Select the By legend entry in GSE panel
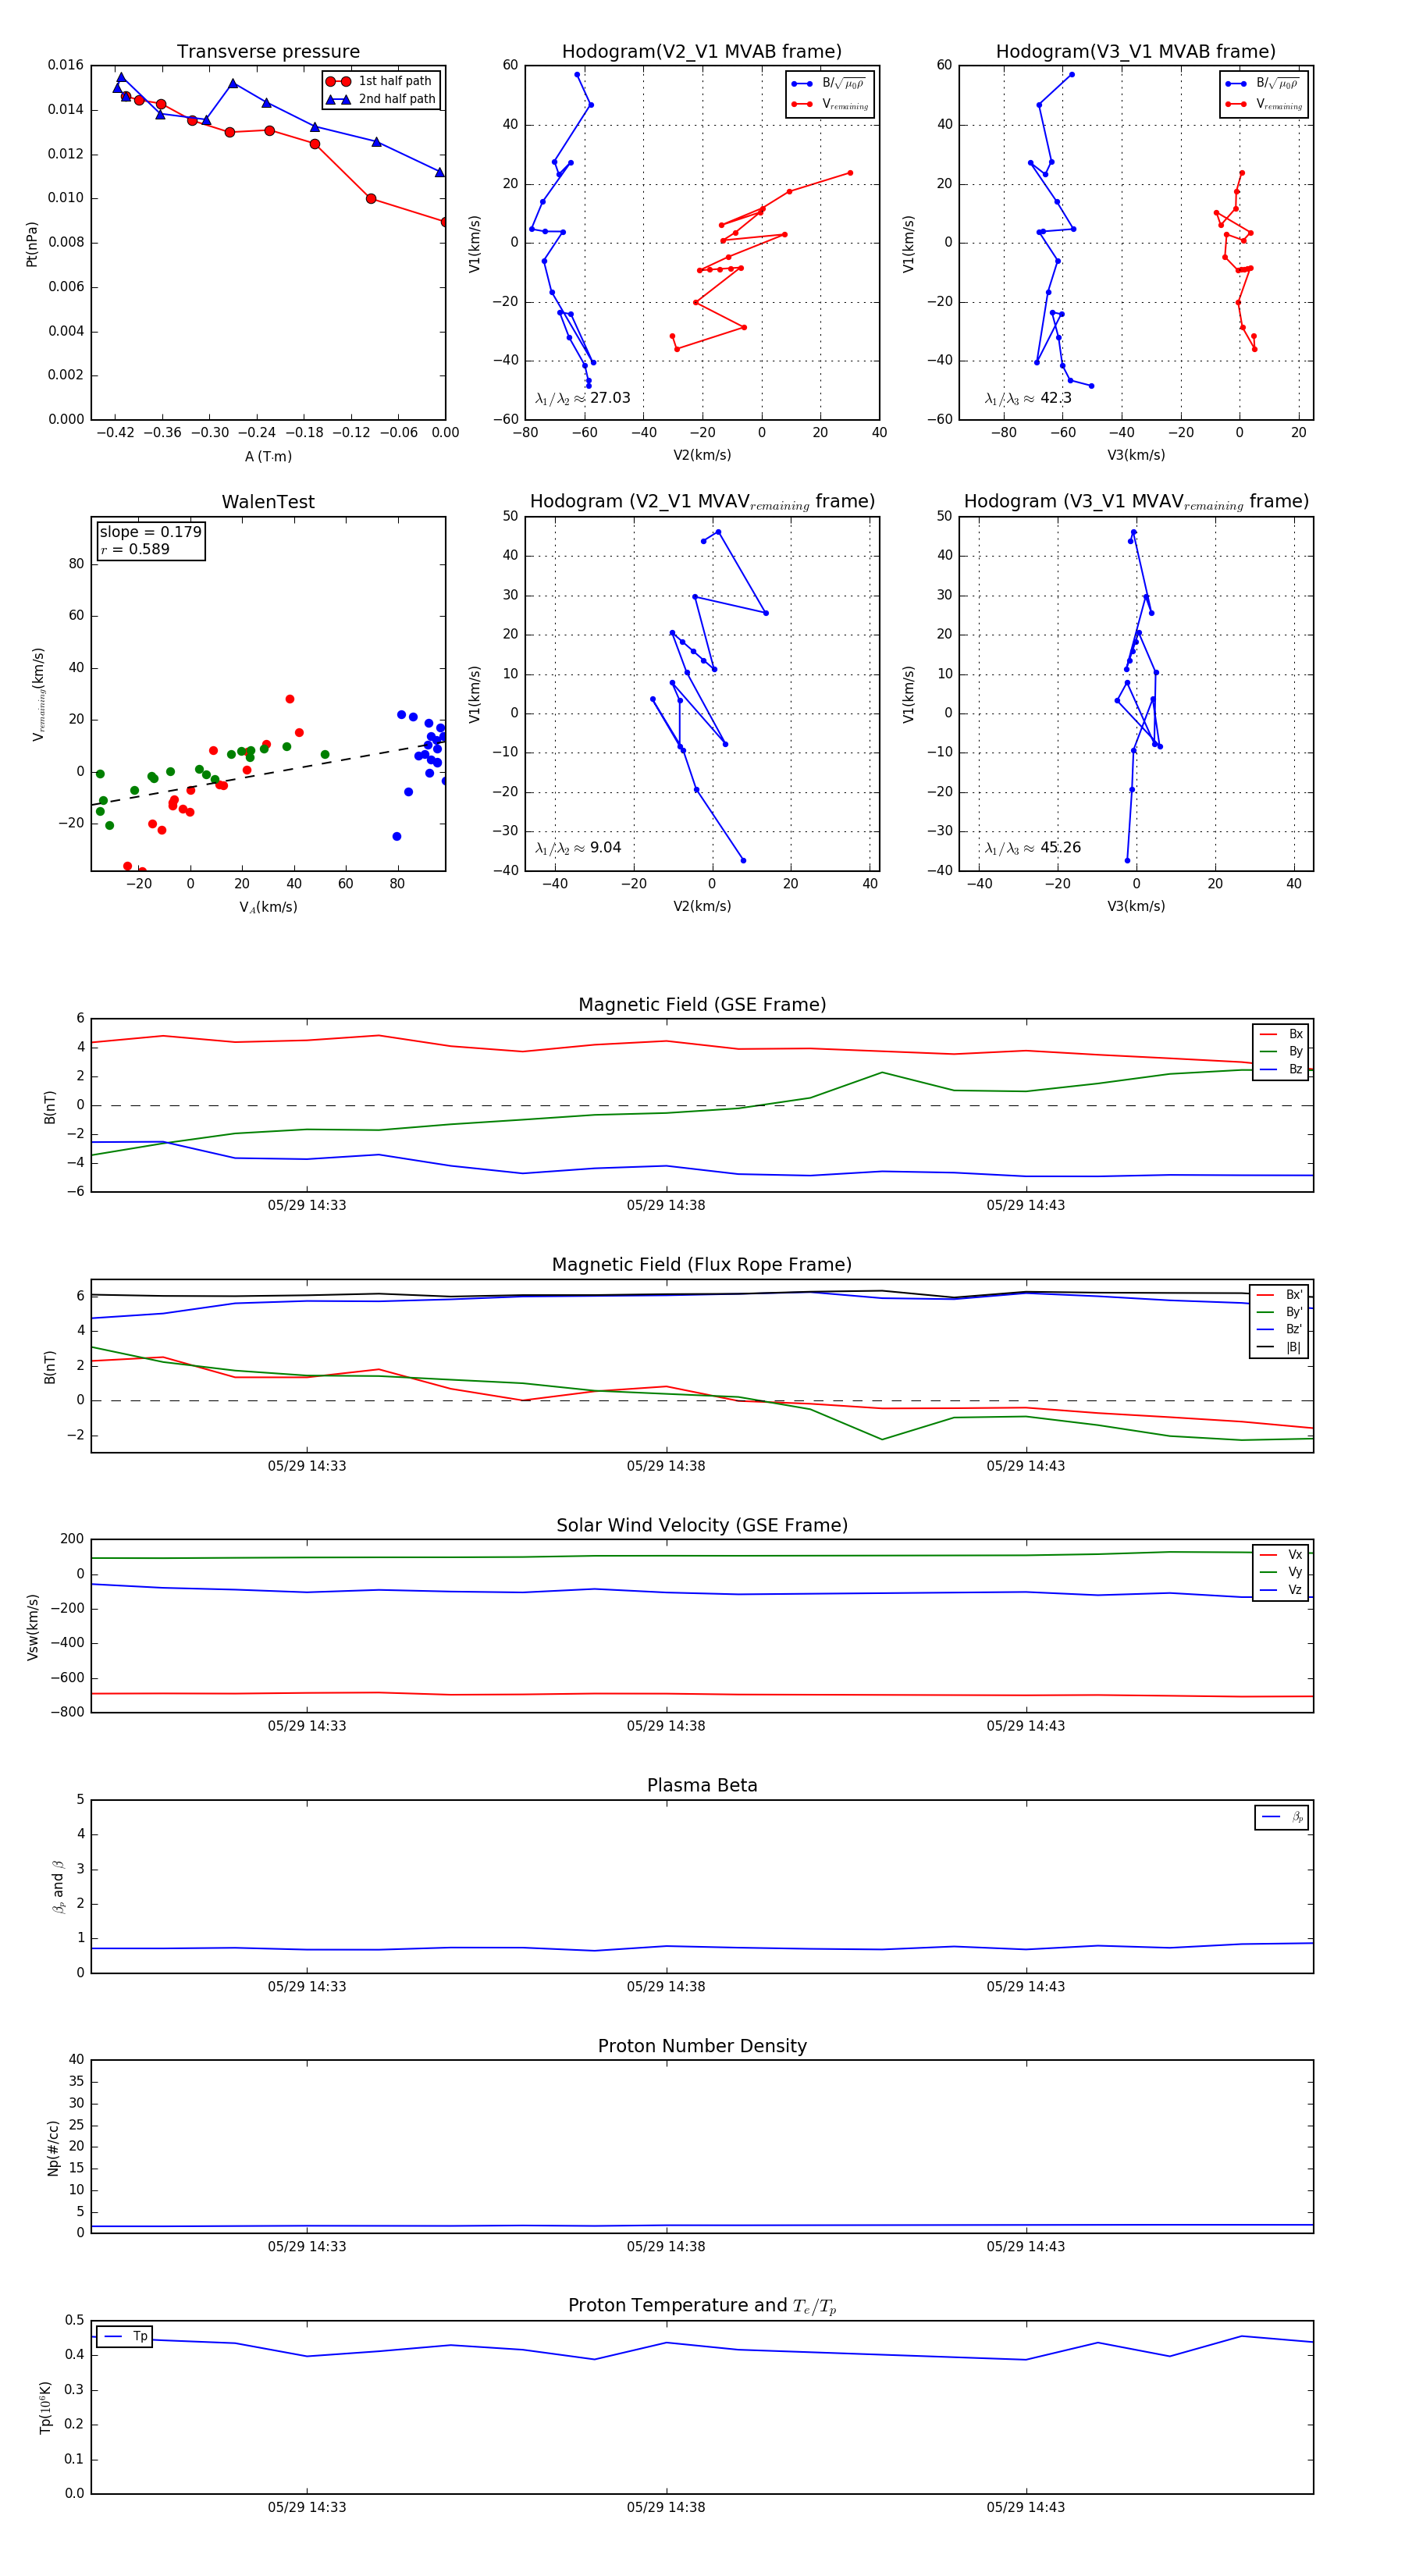The height and width of the screenshot is (2576, 1405). pyautogui.click(x=1281, y=1051)
